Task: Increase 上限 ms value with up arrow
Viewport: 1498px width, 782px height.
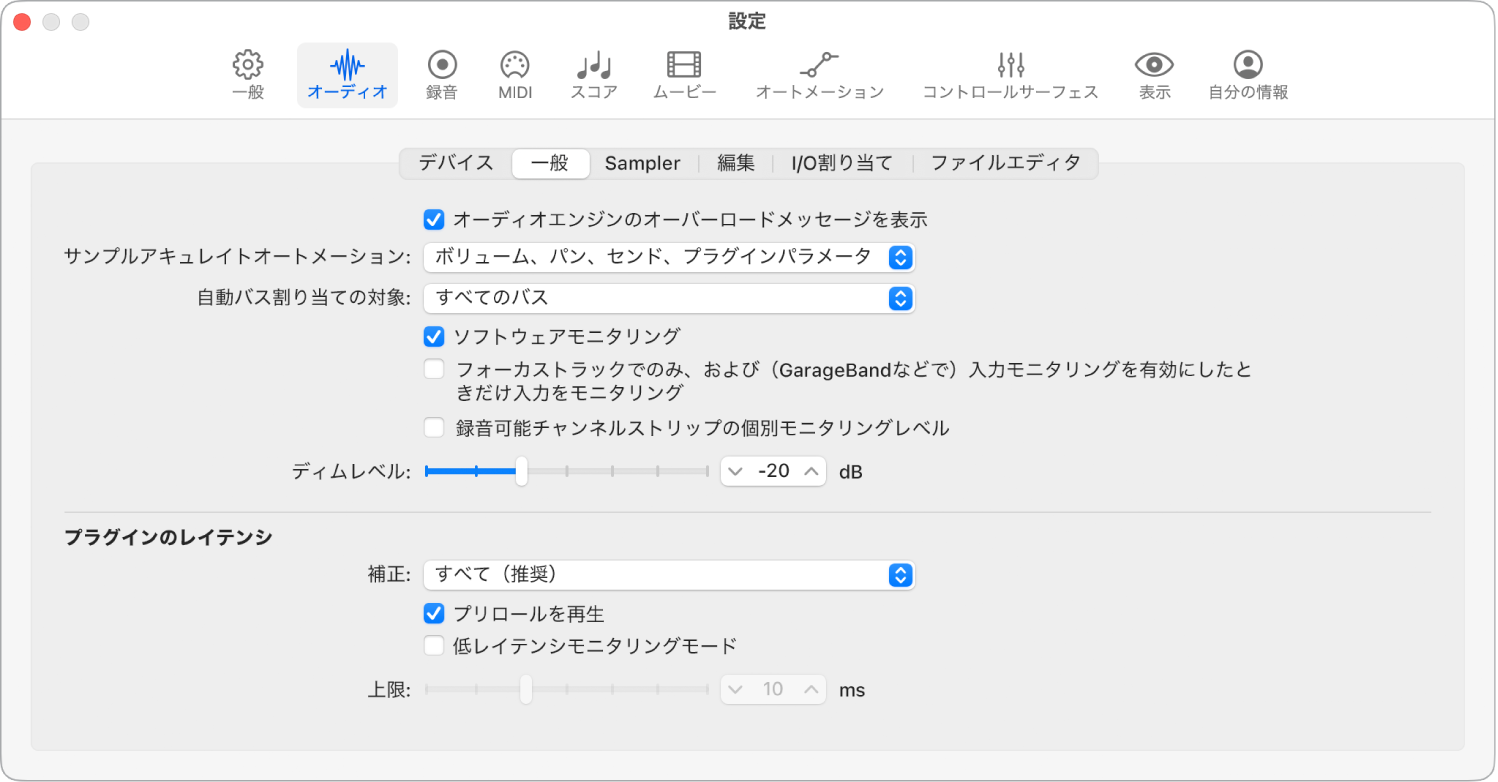Action: coord(811,689)
